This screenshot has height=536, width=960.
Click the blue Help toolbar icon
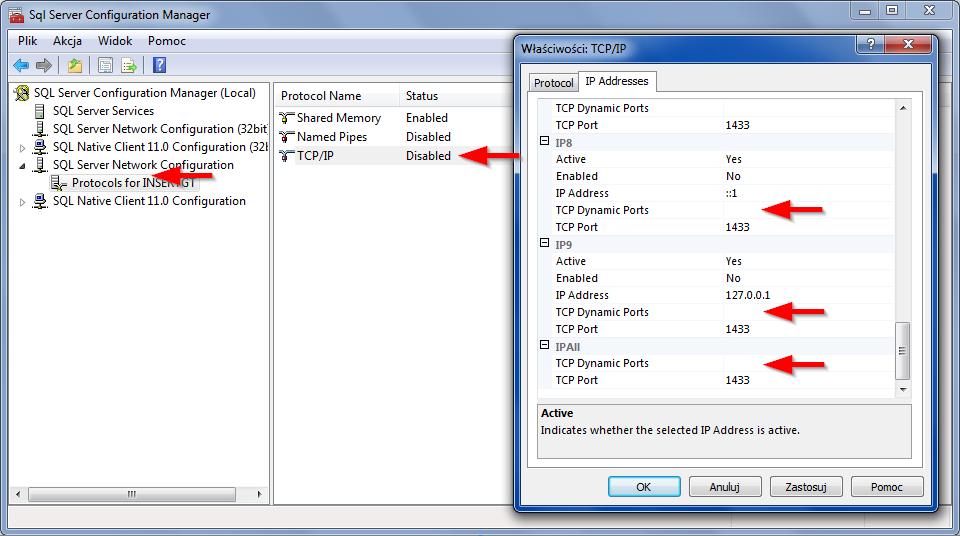coord(159,65)
